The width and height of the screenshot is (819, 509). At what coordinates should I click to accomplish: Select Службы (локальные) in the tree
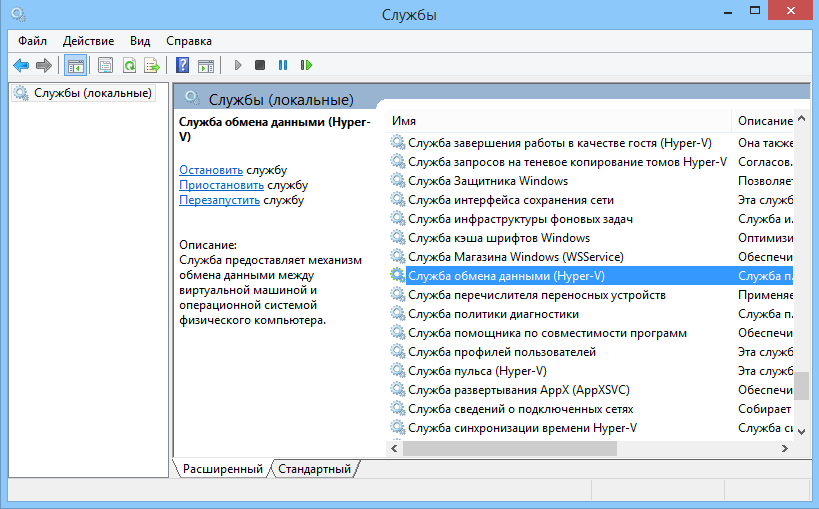[92, 93]
